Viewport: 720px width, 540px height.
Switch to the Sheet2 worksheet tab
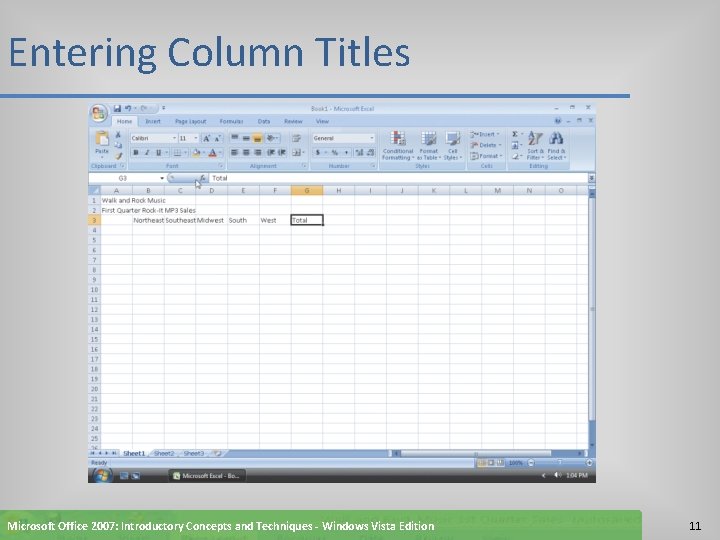(x=164, y=454)
